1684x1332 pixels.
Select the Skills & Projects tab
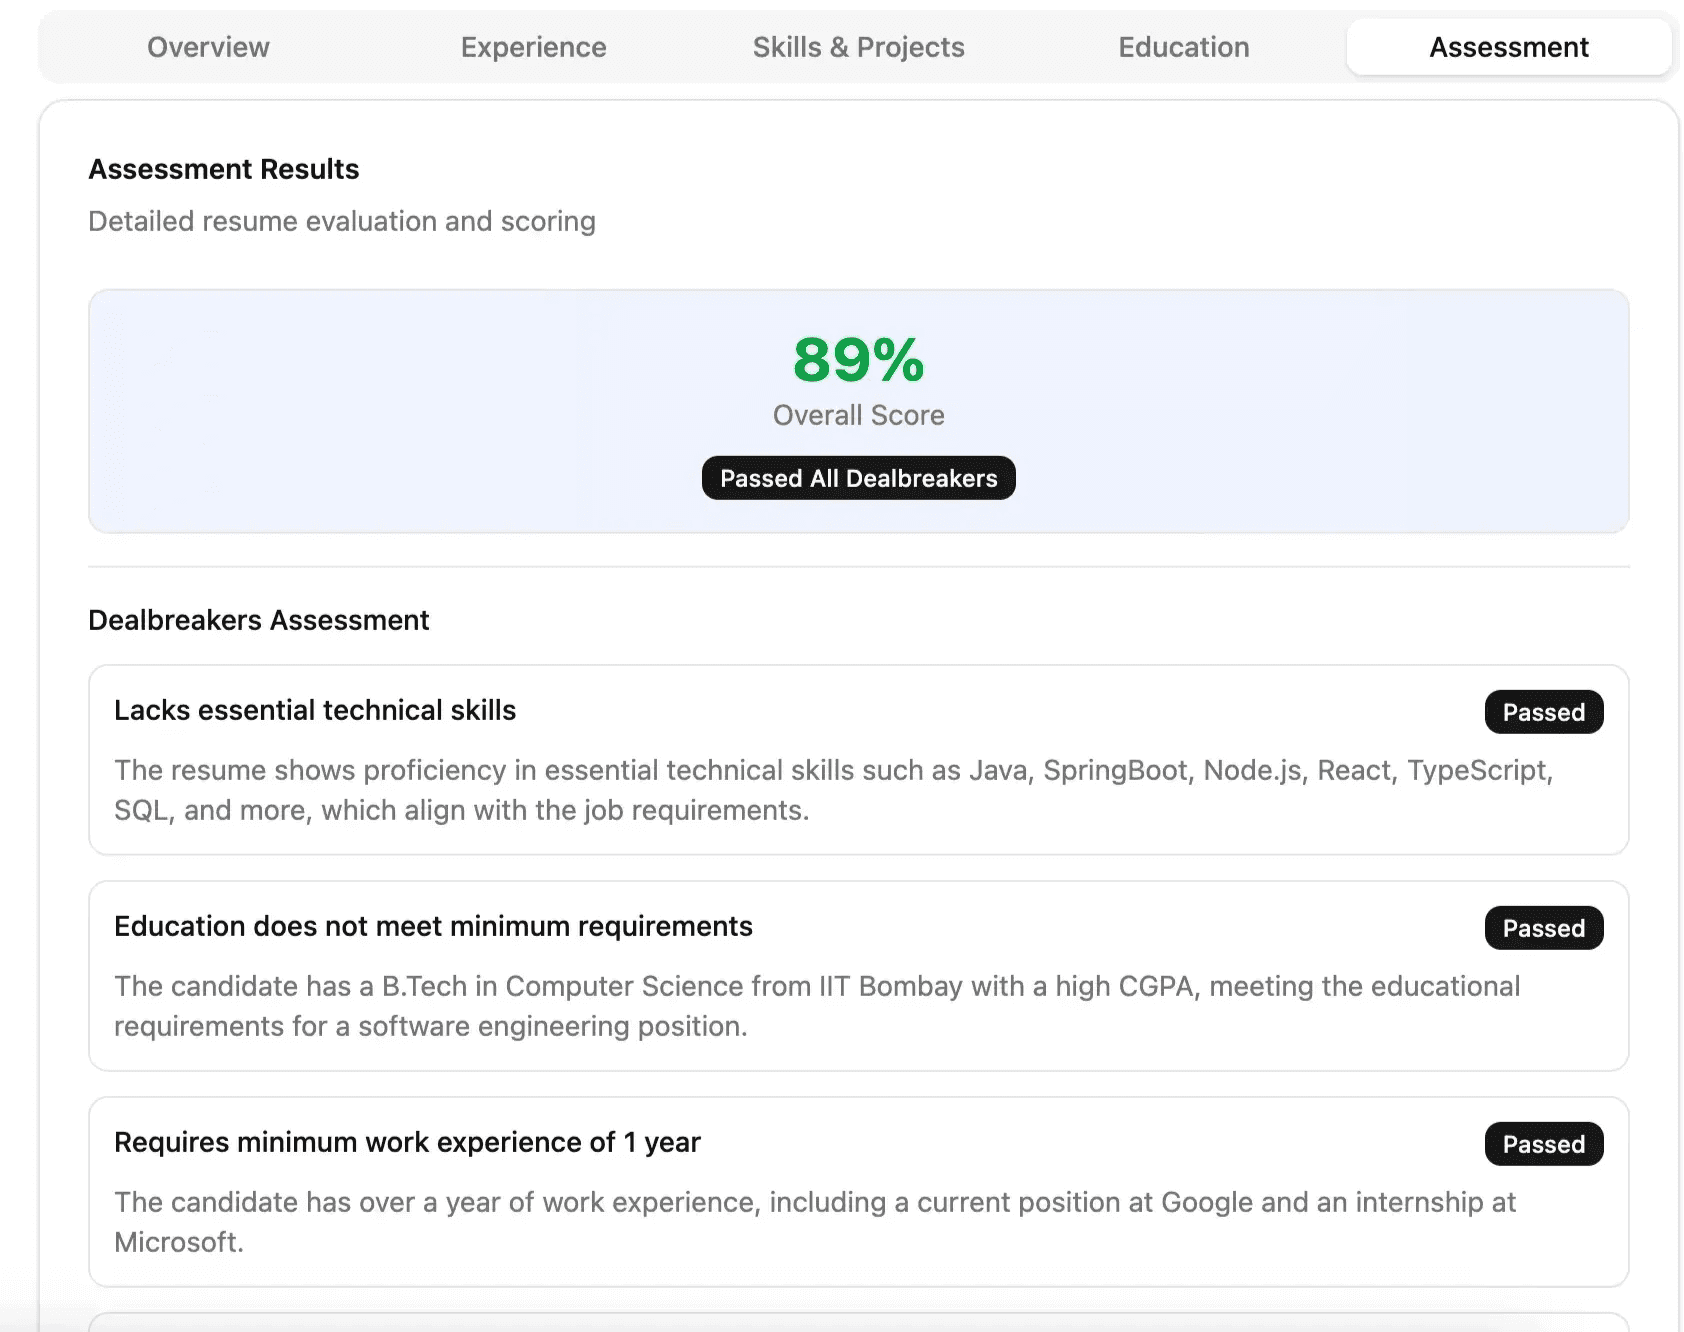858,47
